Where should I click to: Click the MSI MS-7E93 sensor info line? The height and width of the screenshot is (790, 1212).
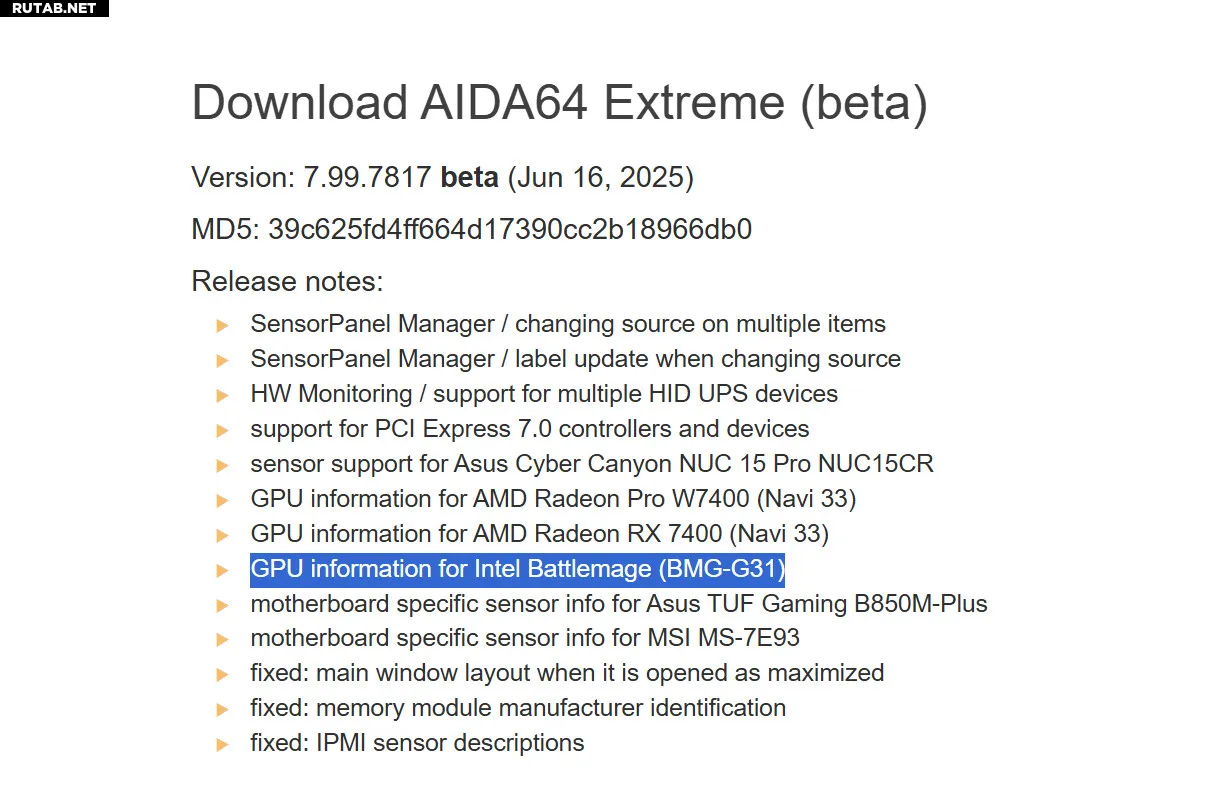525,638
